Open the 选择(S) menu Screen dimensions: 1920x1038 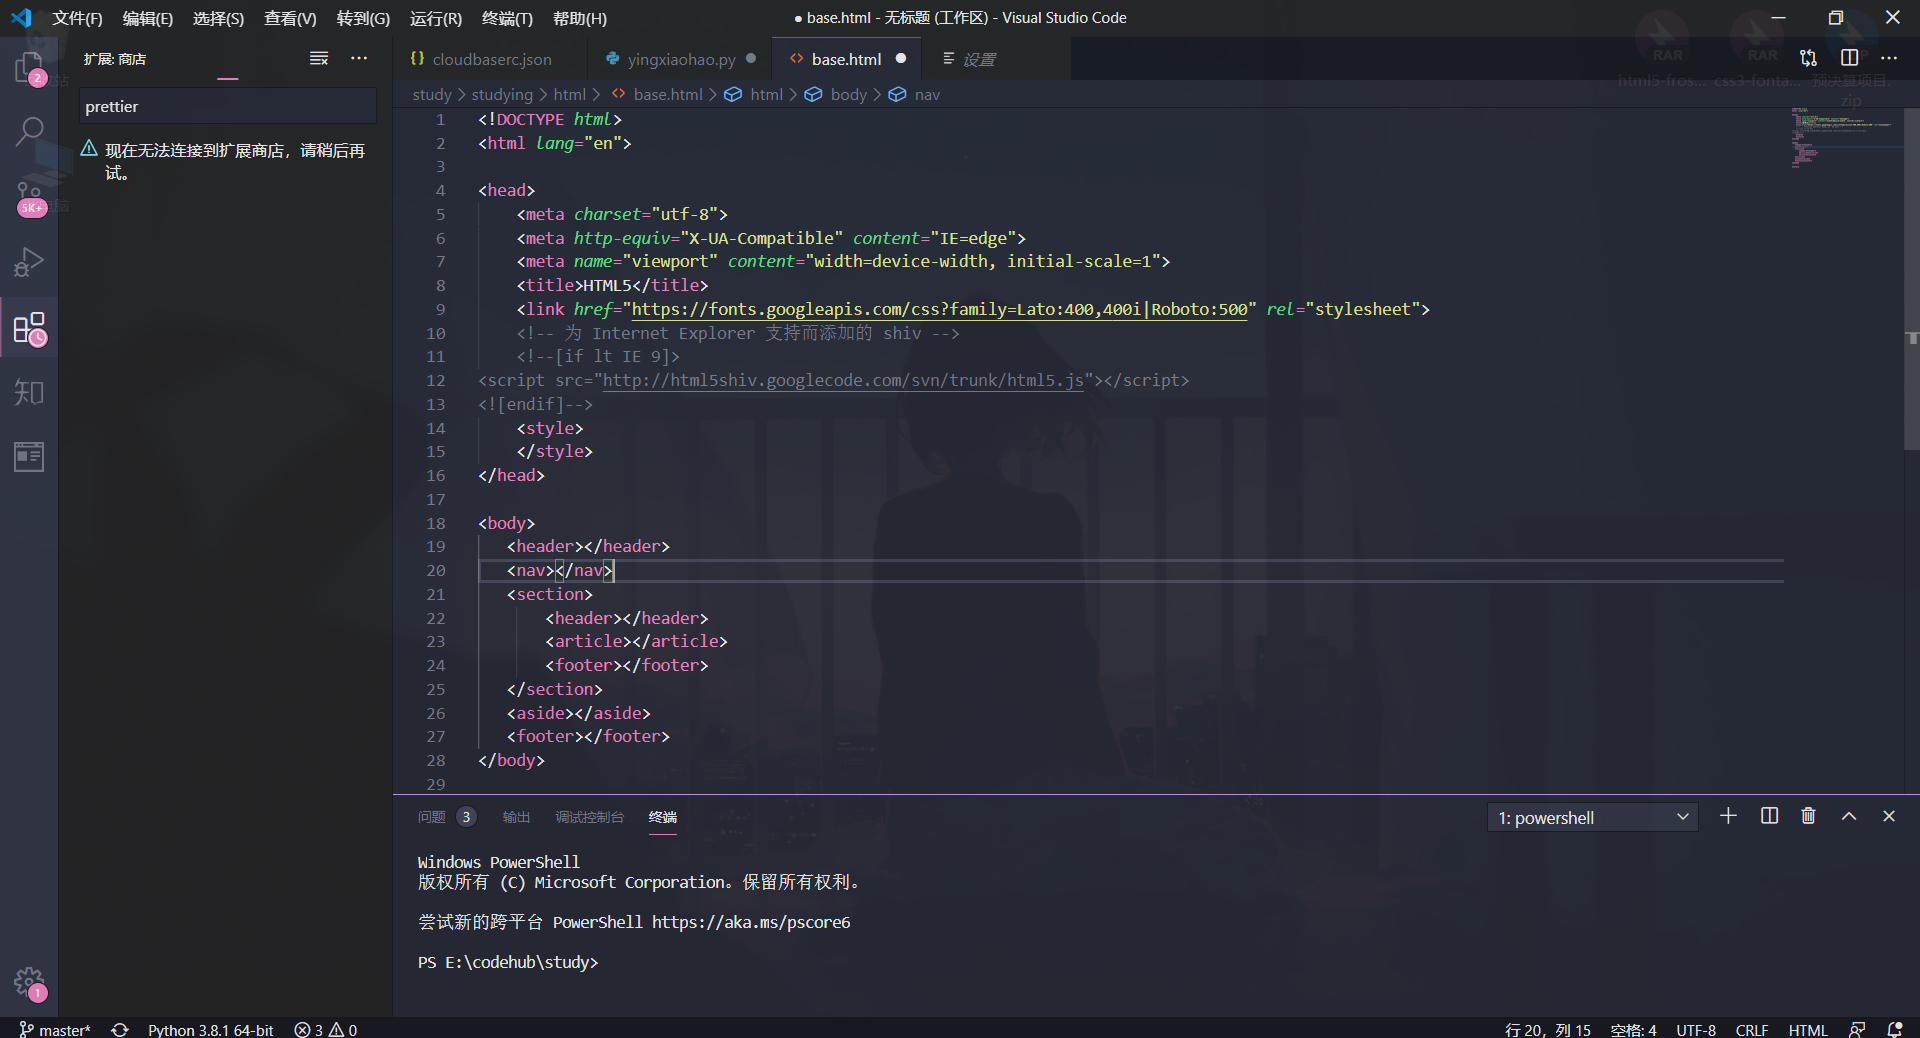[x=218, y=18]
